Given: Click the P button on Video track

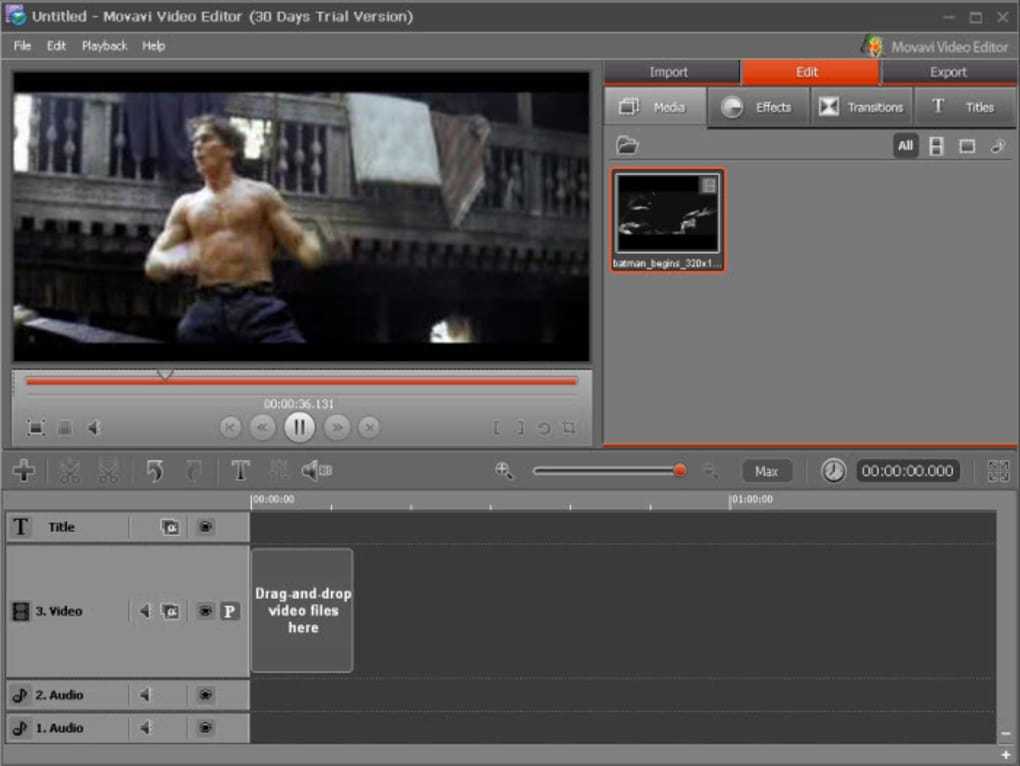Looking at the screenshot, I should coord(230,611).
